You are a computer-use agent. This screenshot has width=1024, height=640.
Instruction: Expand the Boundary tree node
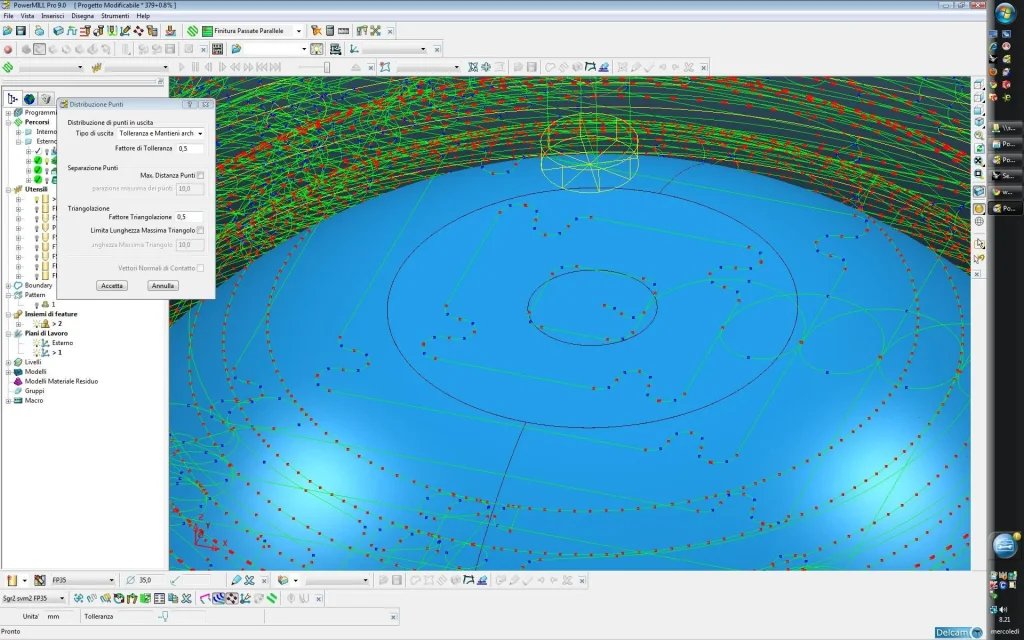pos(8,285)
